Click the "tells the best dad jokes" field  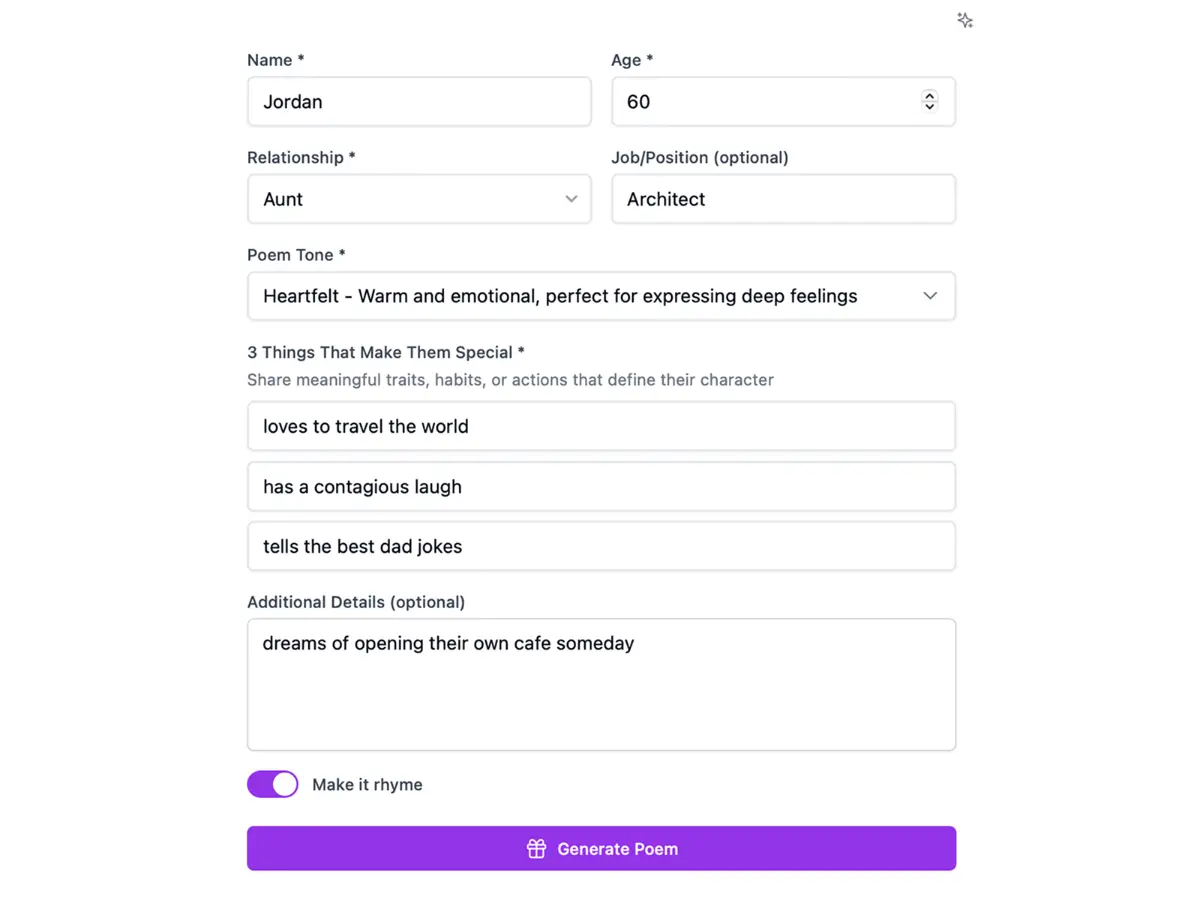601,547
